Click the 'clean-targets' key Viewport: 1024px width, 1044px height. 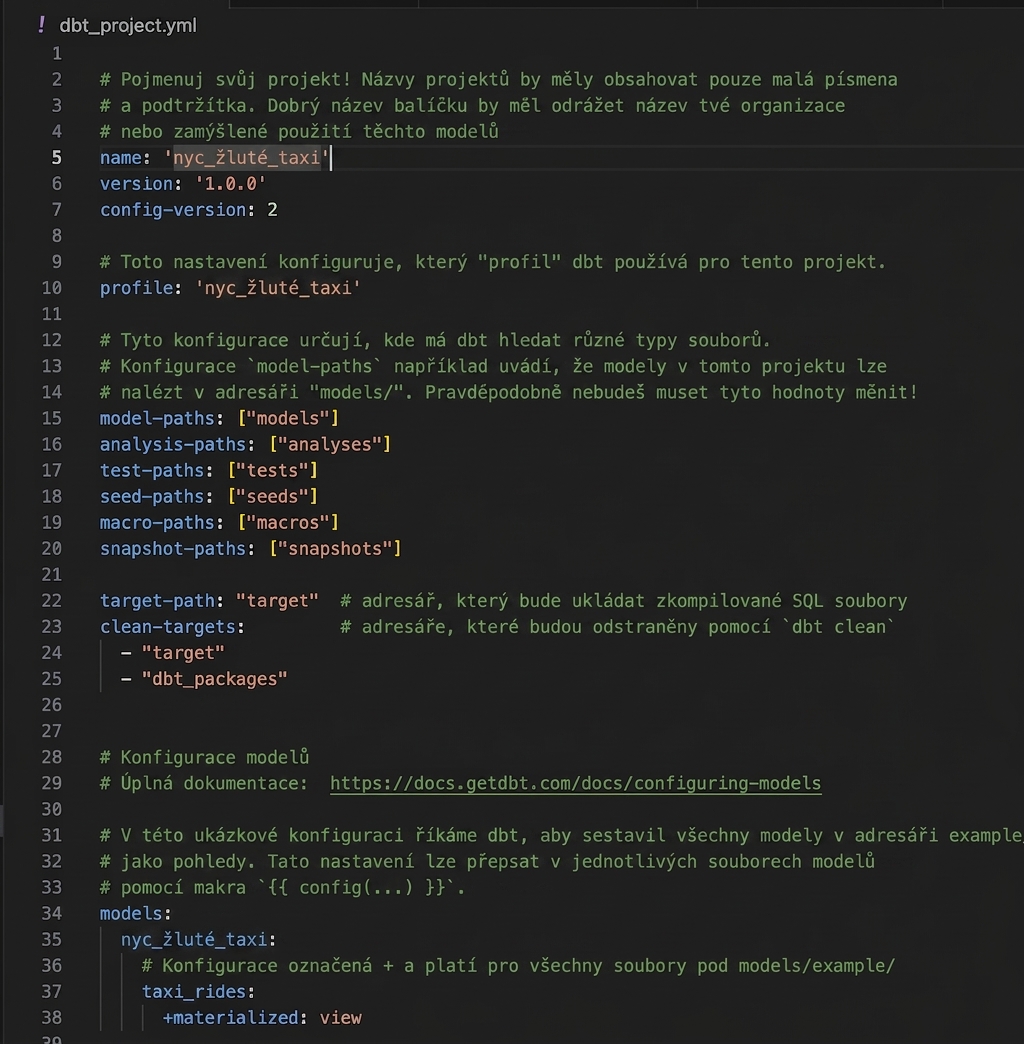click(x=168, y=627)
